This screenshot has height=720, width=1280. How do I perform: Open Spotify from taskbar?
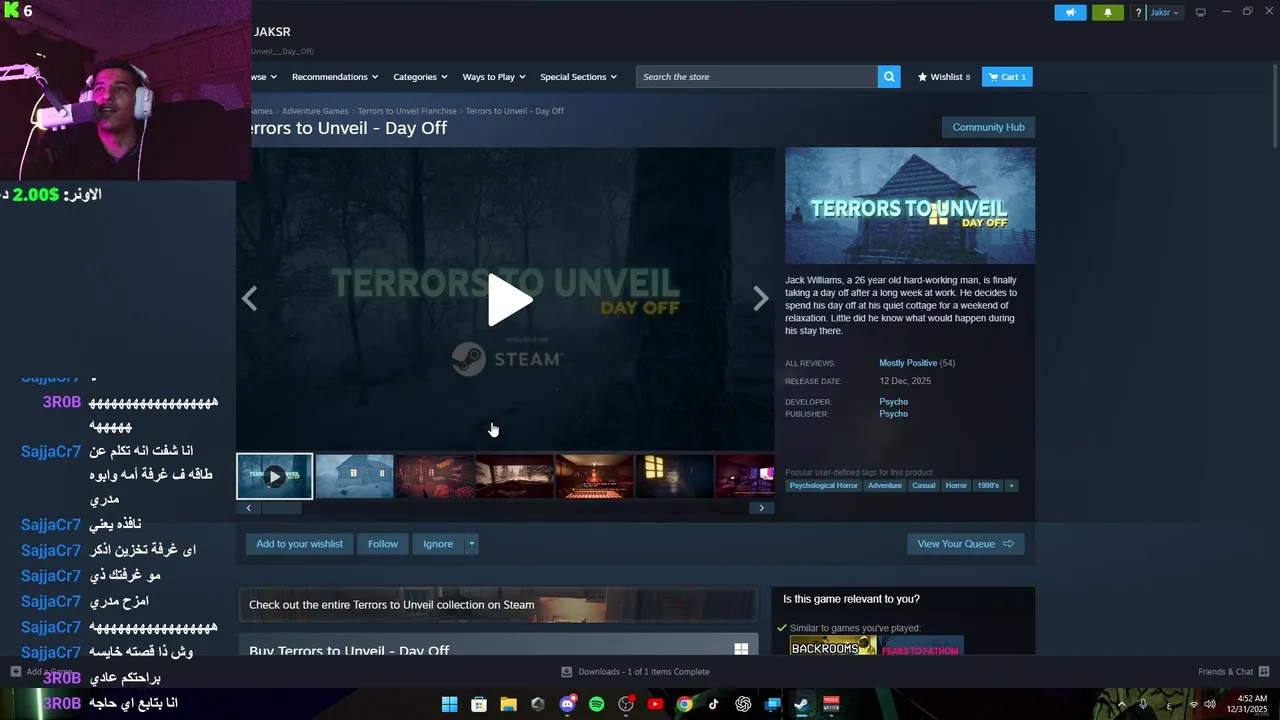[596, 704]
